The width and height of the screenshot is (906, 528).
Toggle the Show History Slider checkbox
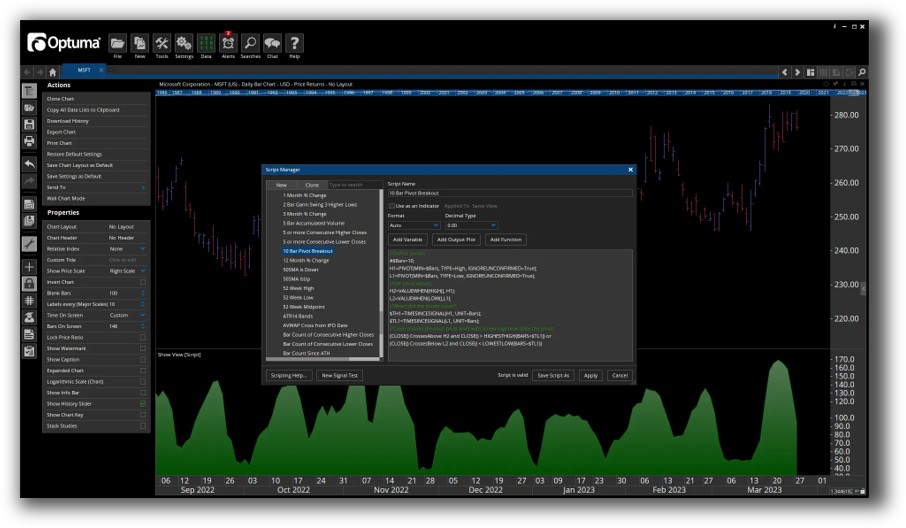[x=143, y=403]
